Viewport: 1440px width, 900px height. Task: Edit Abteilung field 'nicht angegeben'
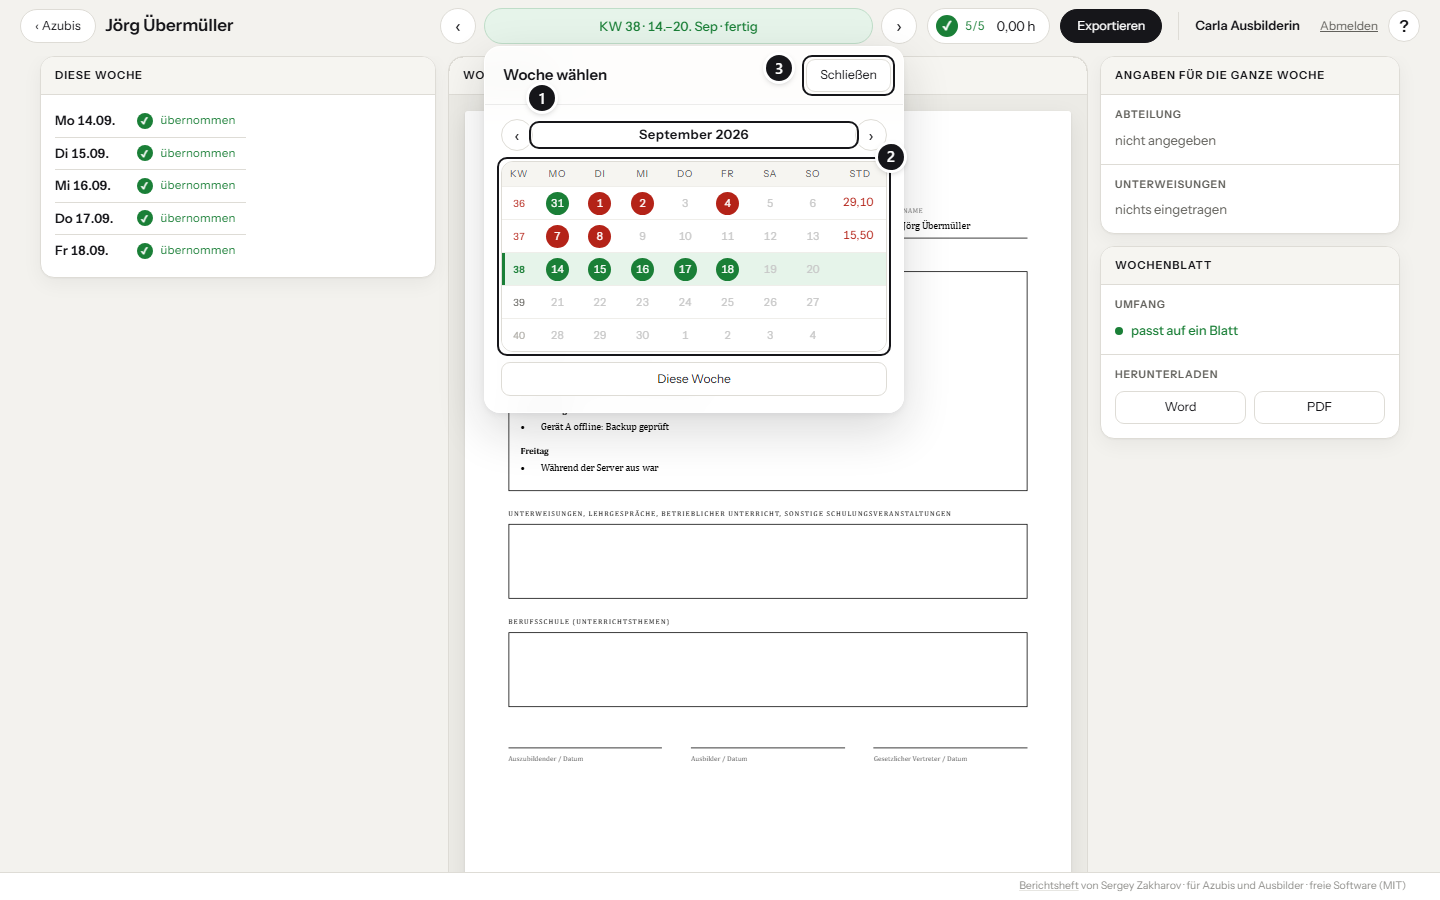[x=1165, y=141]
